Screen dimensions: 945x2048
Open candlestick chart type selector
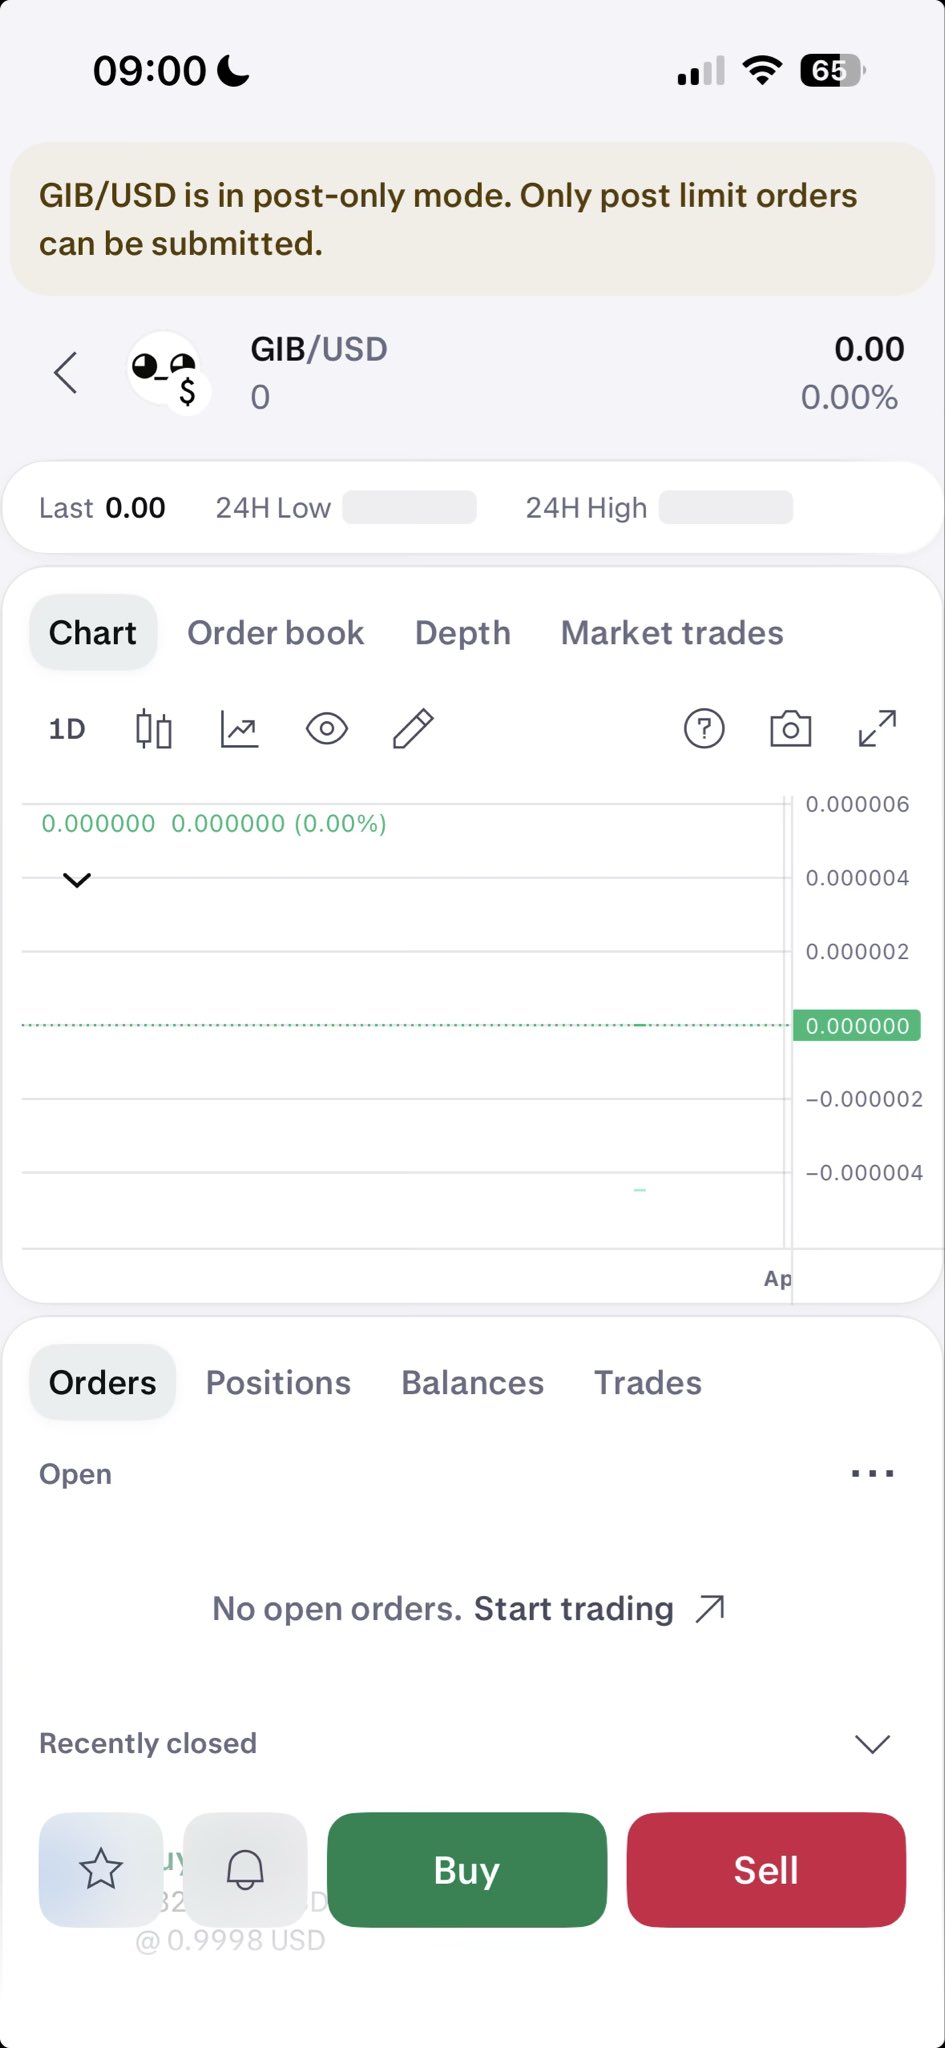[x=154, y=729]
